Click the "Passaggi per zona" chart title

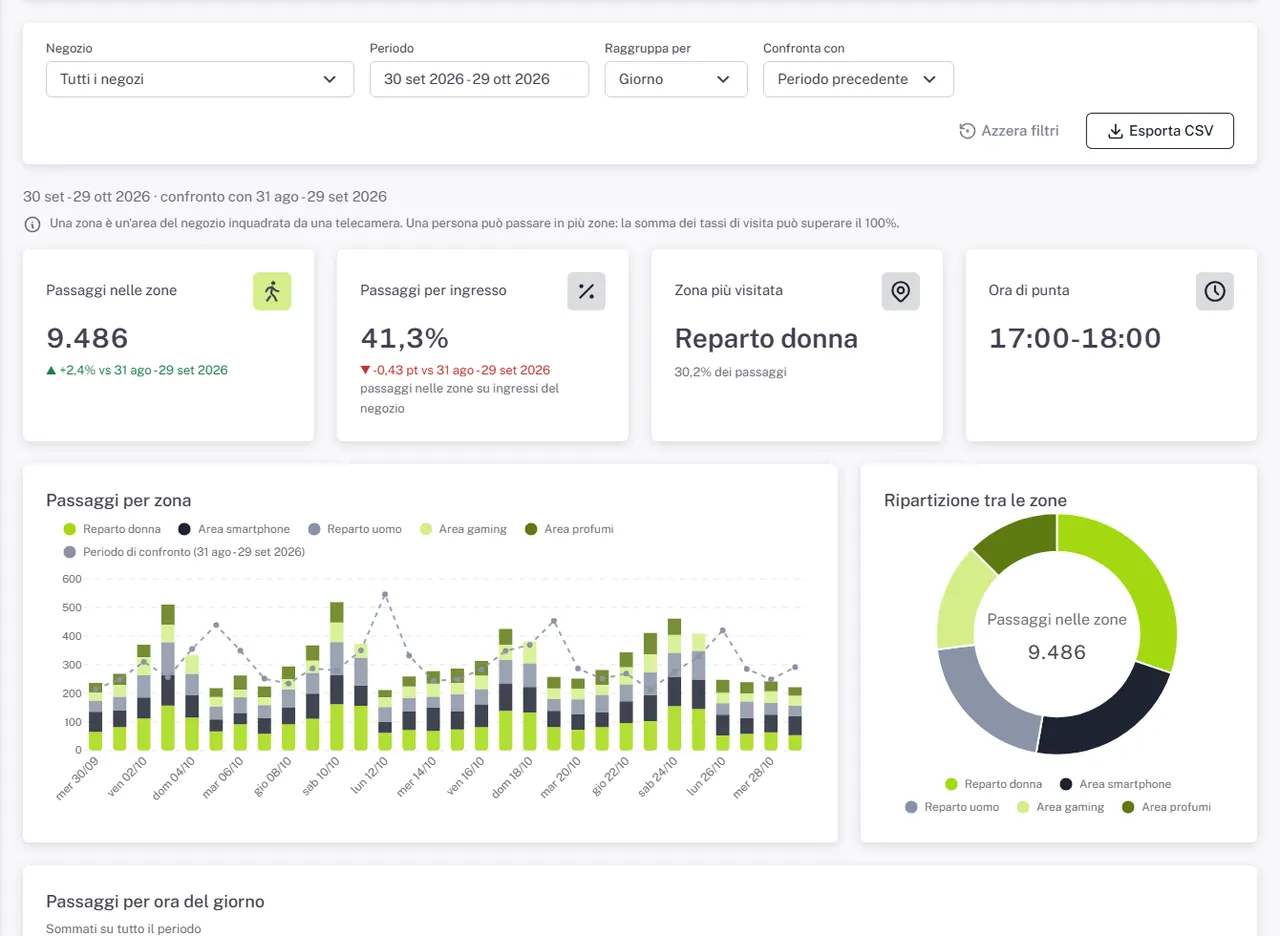point(119,500)
